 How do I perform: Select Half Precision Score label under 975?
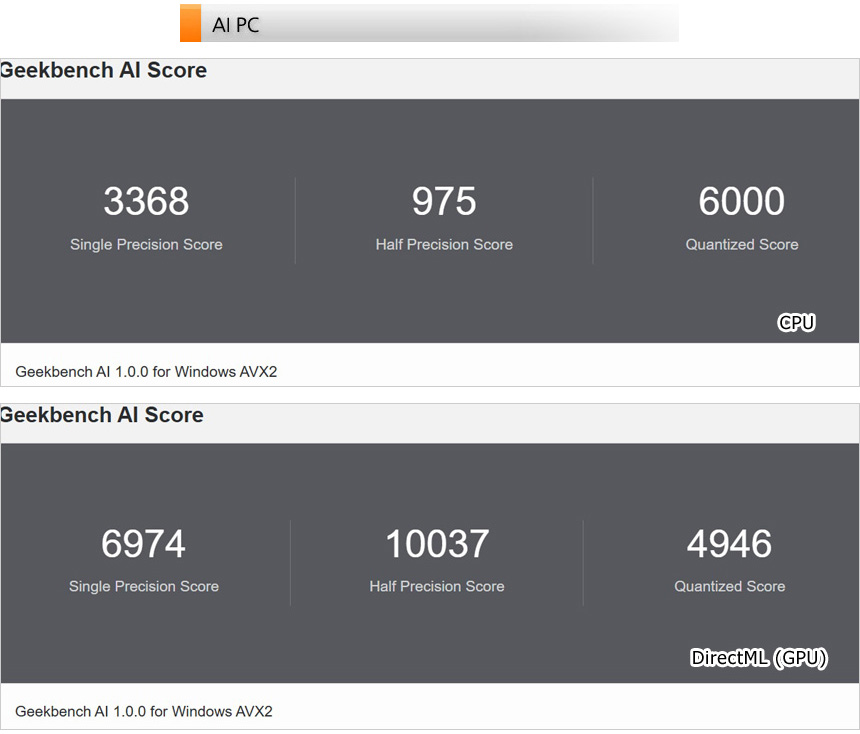pyautogui.click(x=444, y=245)
